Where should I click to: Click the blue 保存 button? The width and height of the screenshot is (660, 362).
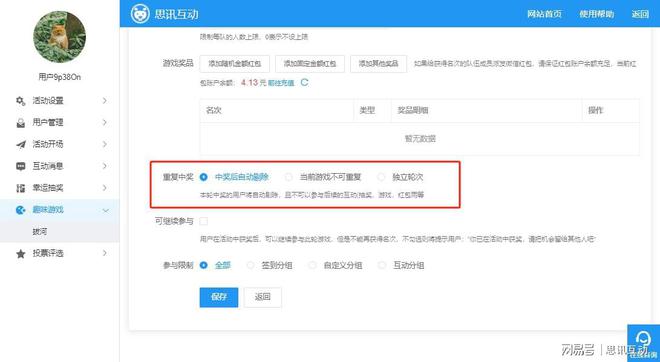(219, 297)
